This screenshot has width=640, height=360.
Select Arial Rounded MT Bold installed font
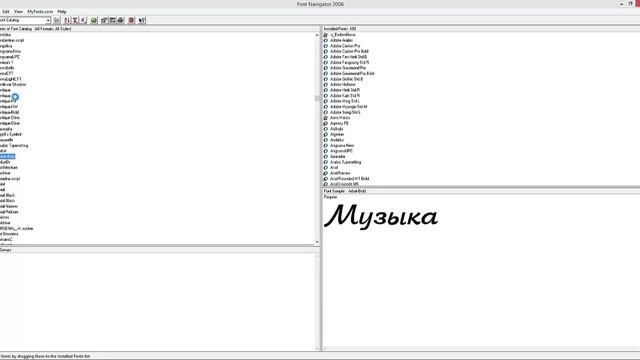(349, 179)
